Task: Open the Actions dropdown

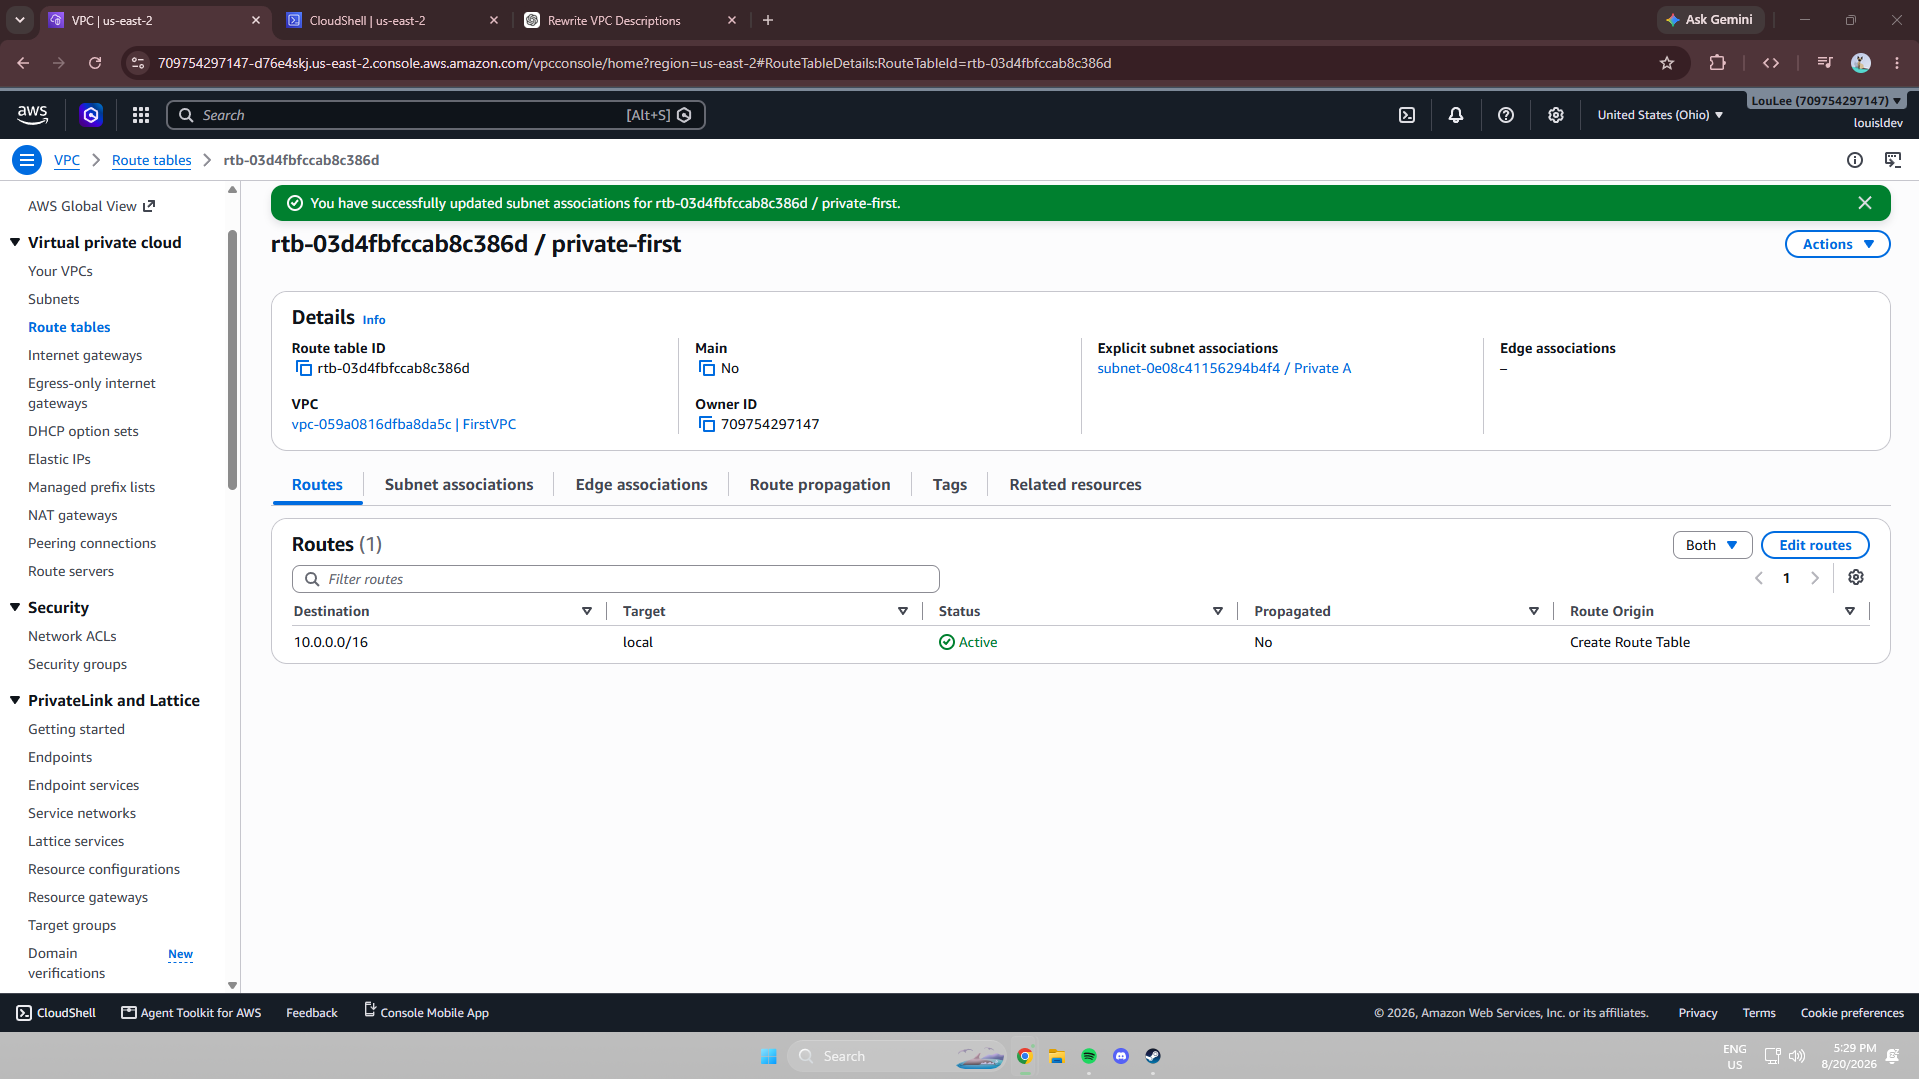Action: click(x=1837, y=244)
